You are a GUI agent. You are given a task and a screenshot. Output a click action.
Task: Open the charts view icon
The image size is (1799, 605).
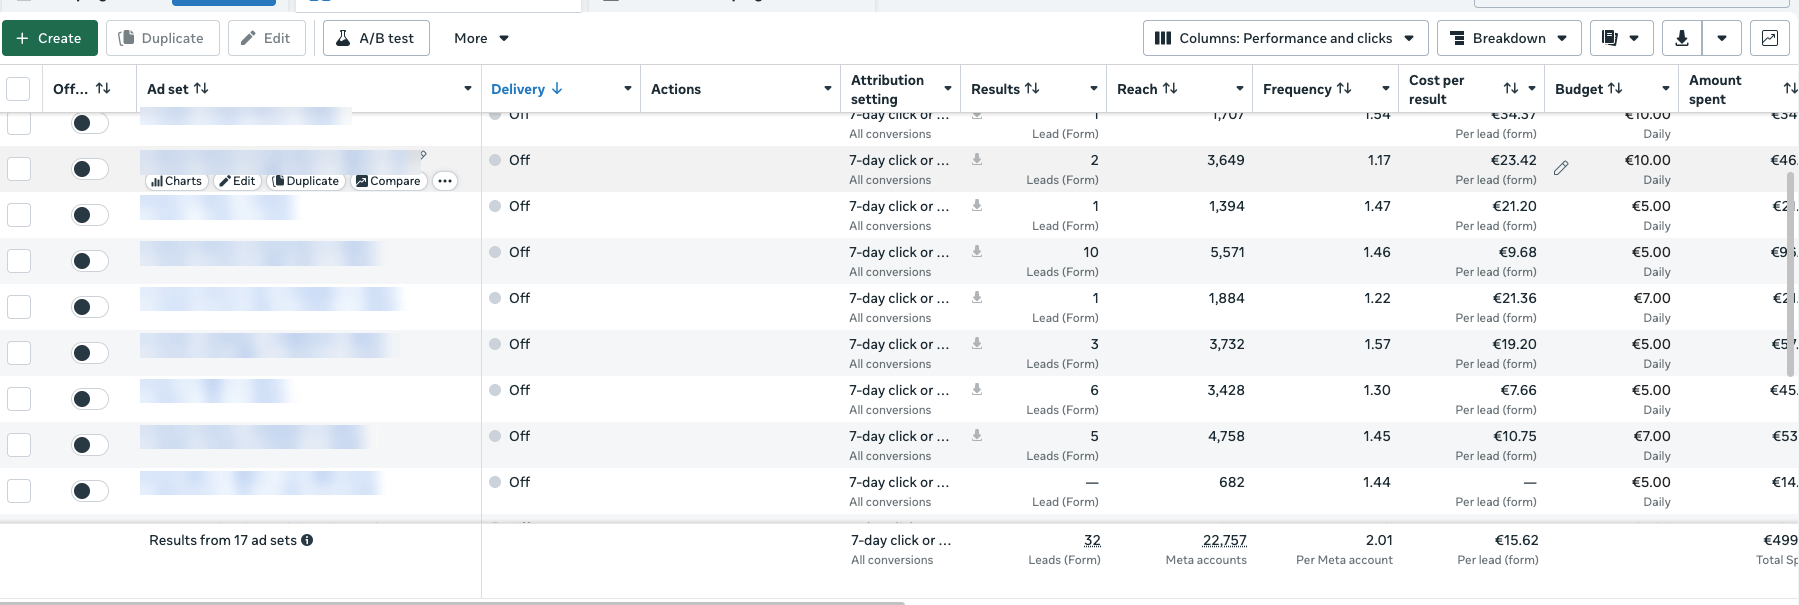coord(1770,38)
